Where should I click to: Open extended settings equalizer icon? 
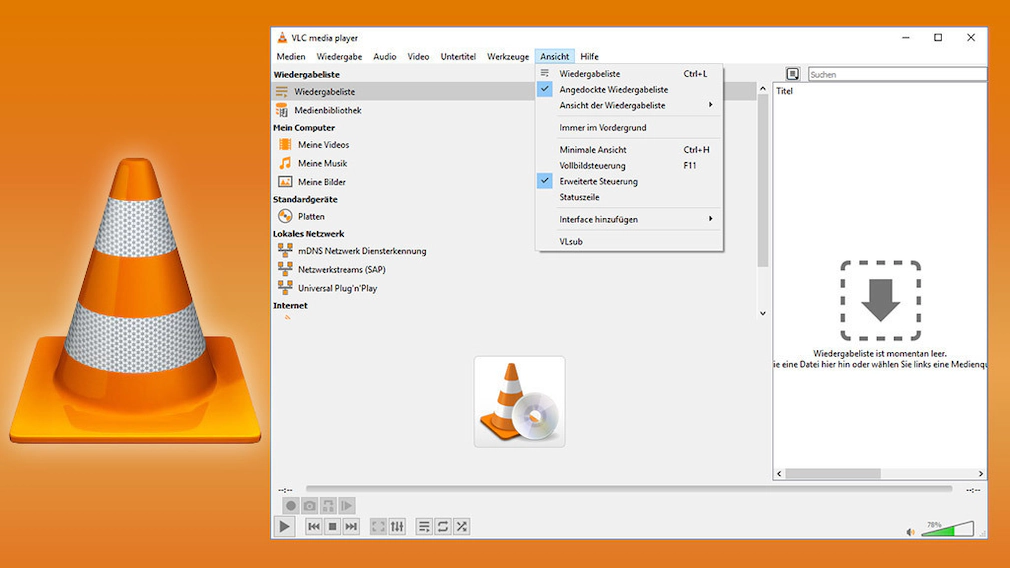pyautogui.click(x=397, y=526)
